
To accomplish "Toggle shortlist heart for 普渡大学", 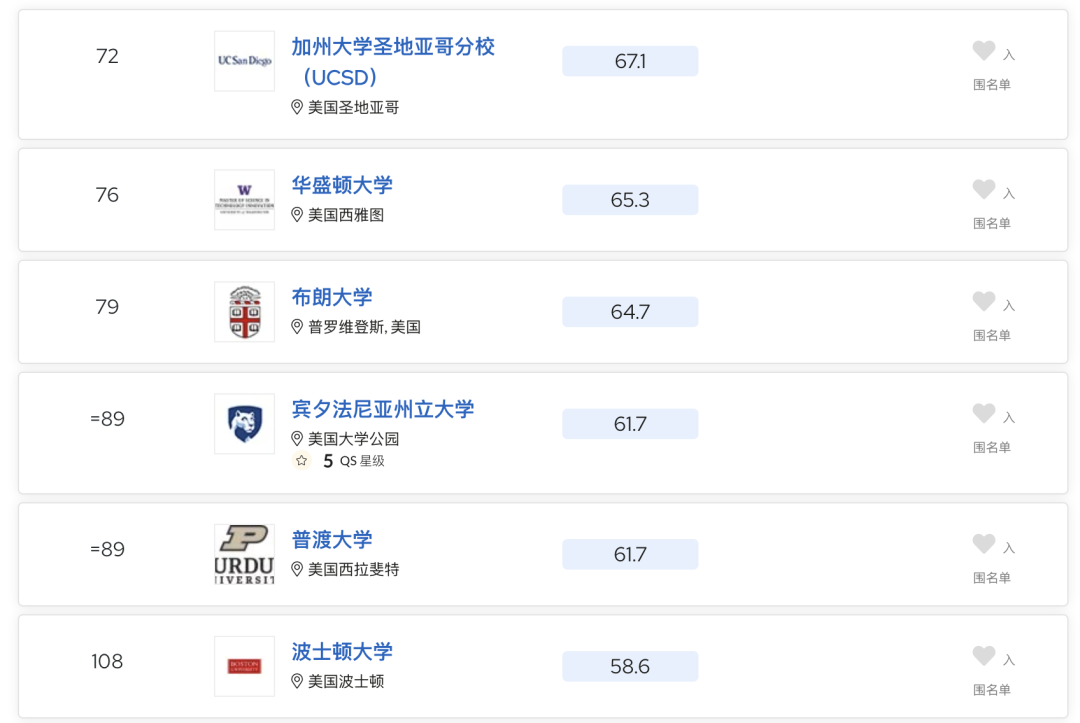I will tap(984, 543).
